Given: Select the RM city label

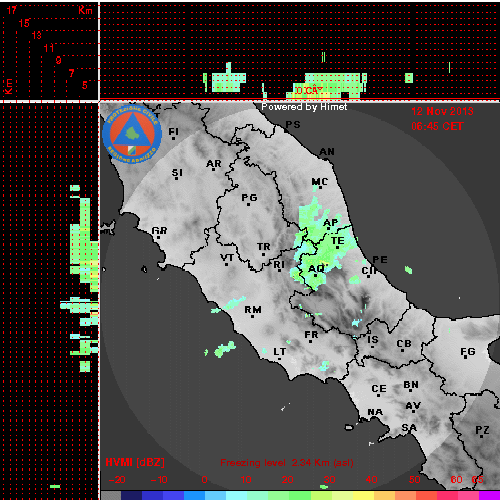Looking at the screenshot, I should (253, 310).
